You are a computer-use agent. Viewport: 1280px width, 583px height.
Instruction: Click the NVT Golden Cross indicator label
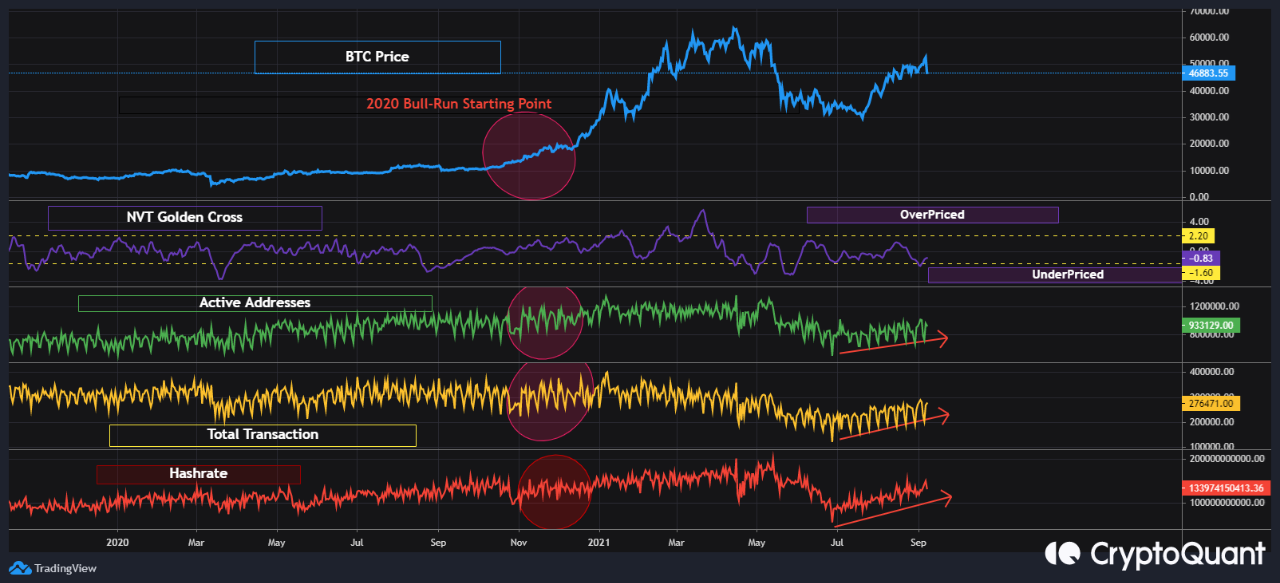click(185, 217)
